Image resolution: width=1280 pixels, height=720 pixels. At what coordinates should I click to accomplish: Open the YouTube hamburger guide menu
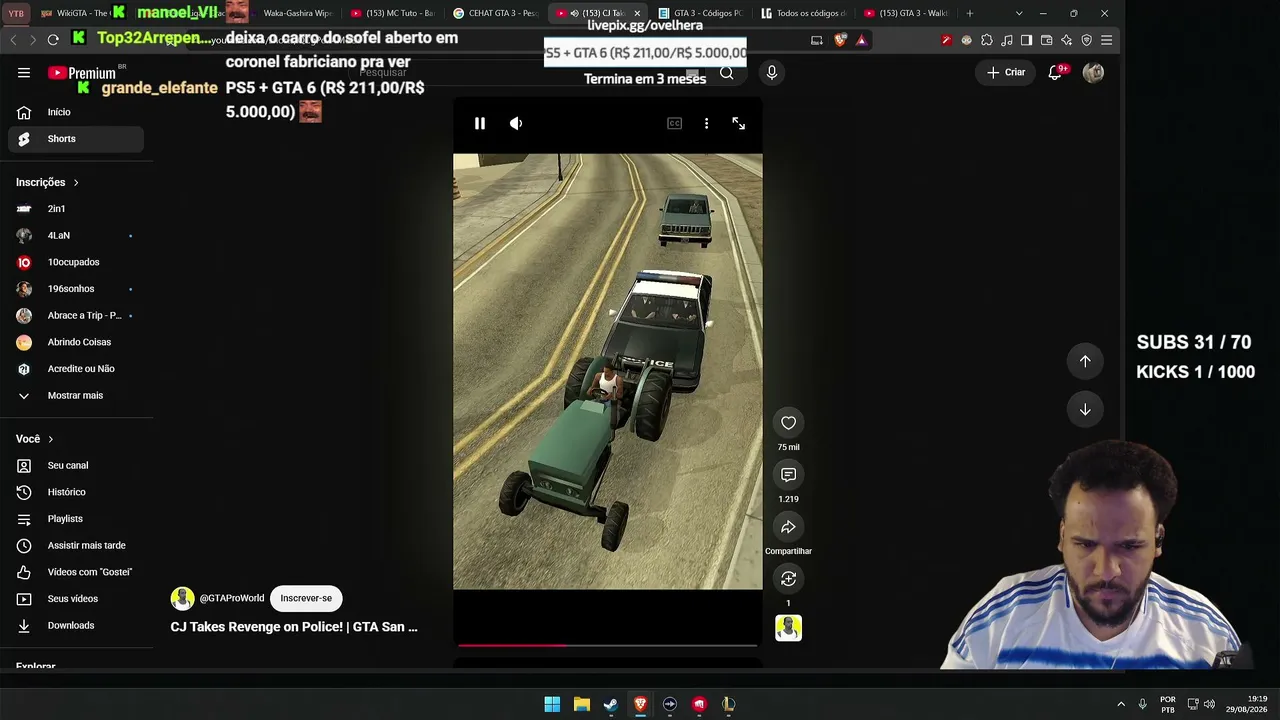(x=24, y=73)
